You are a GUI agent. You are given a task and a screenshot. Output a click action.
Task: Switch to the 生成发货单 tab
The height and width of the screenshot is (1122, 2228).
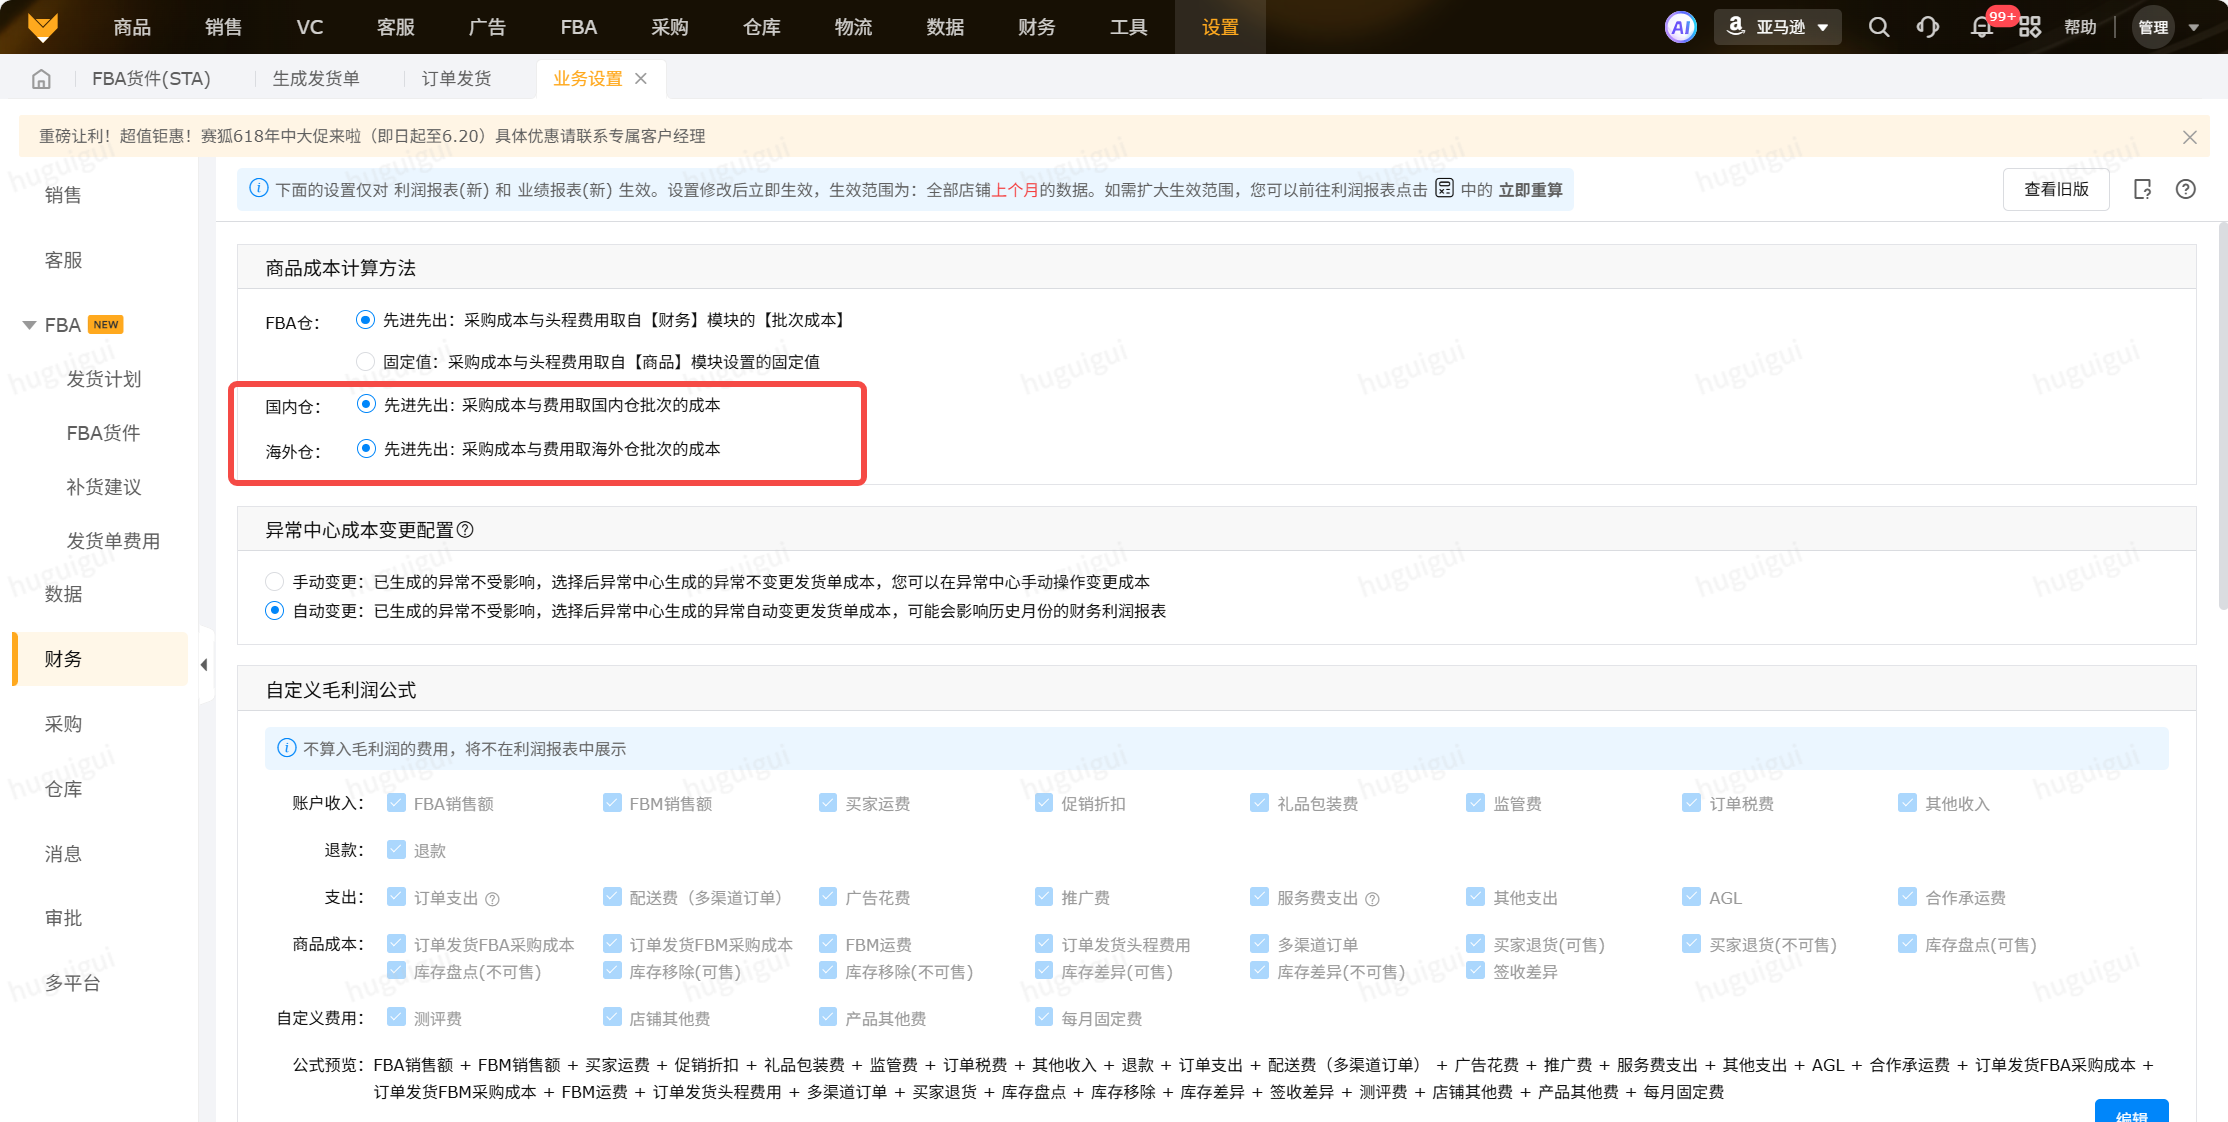(x=316, y=79)
